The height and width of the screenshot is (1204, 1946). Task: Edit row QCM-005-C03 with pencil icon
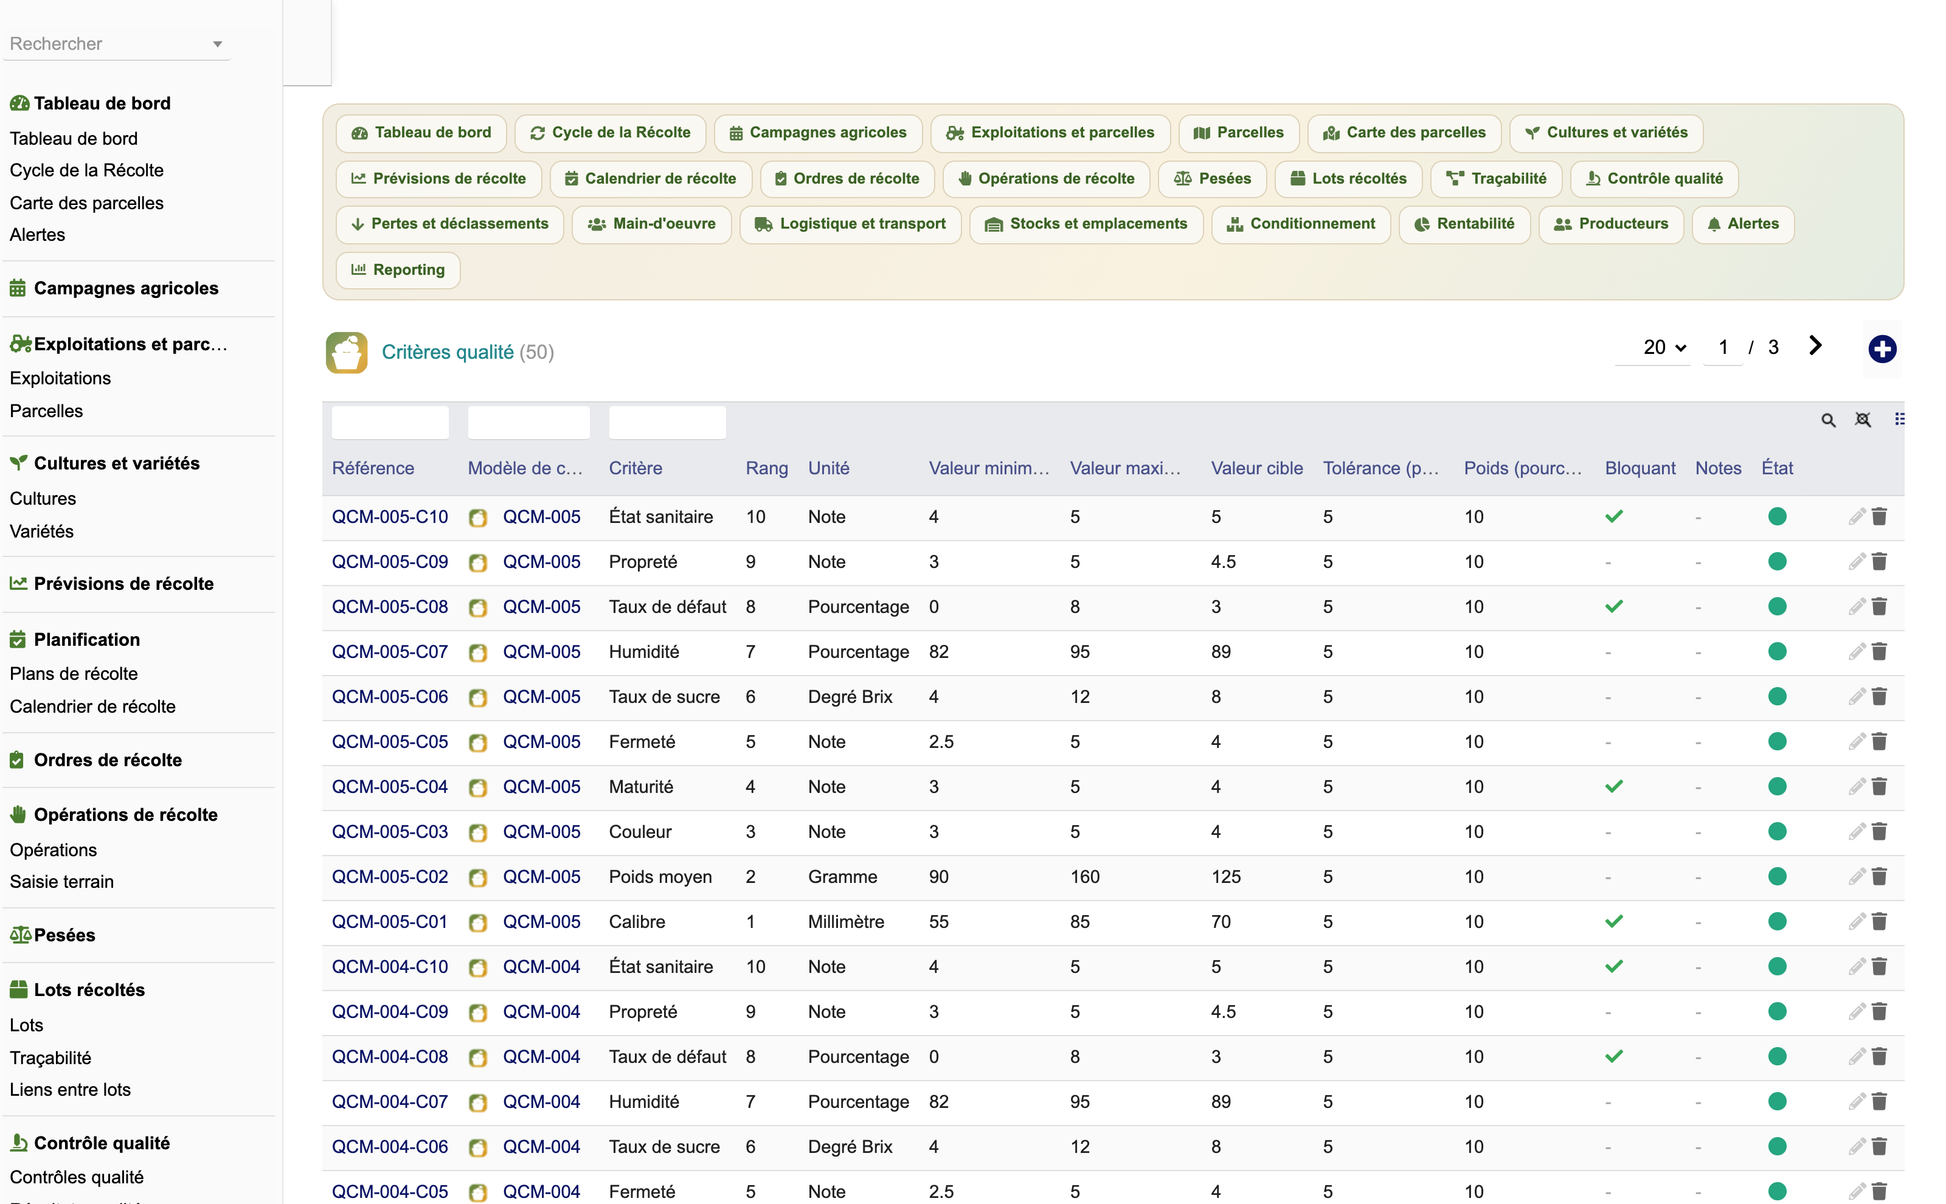[x=1856, y=832]
